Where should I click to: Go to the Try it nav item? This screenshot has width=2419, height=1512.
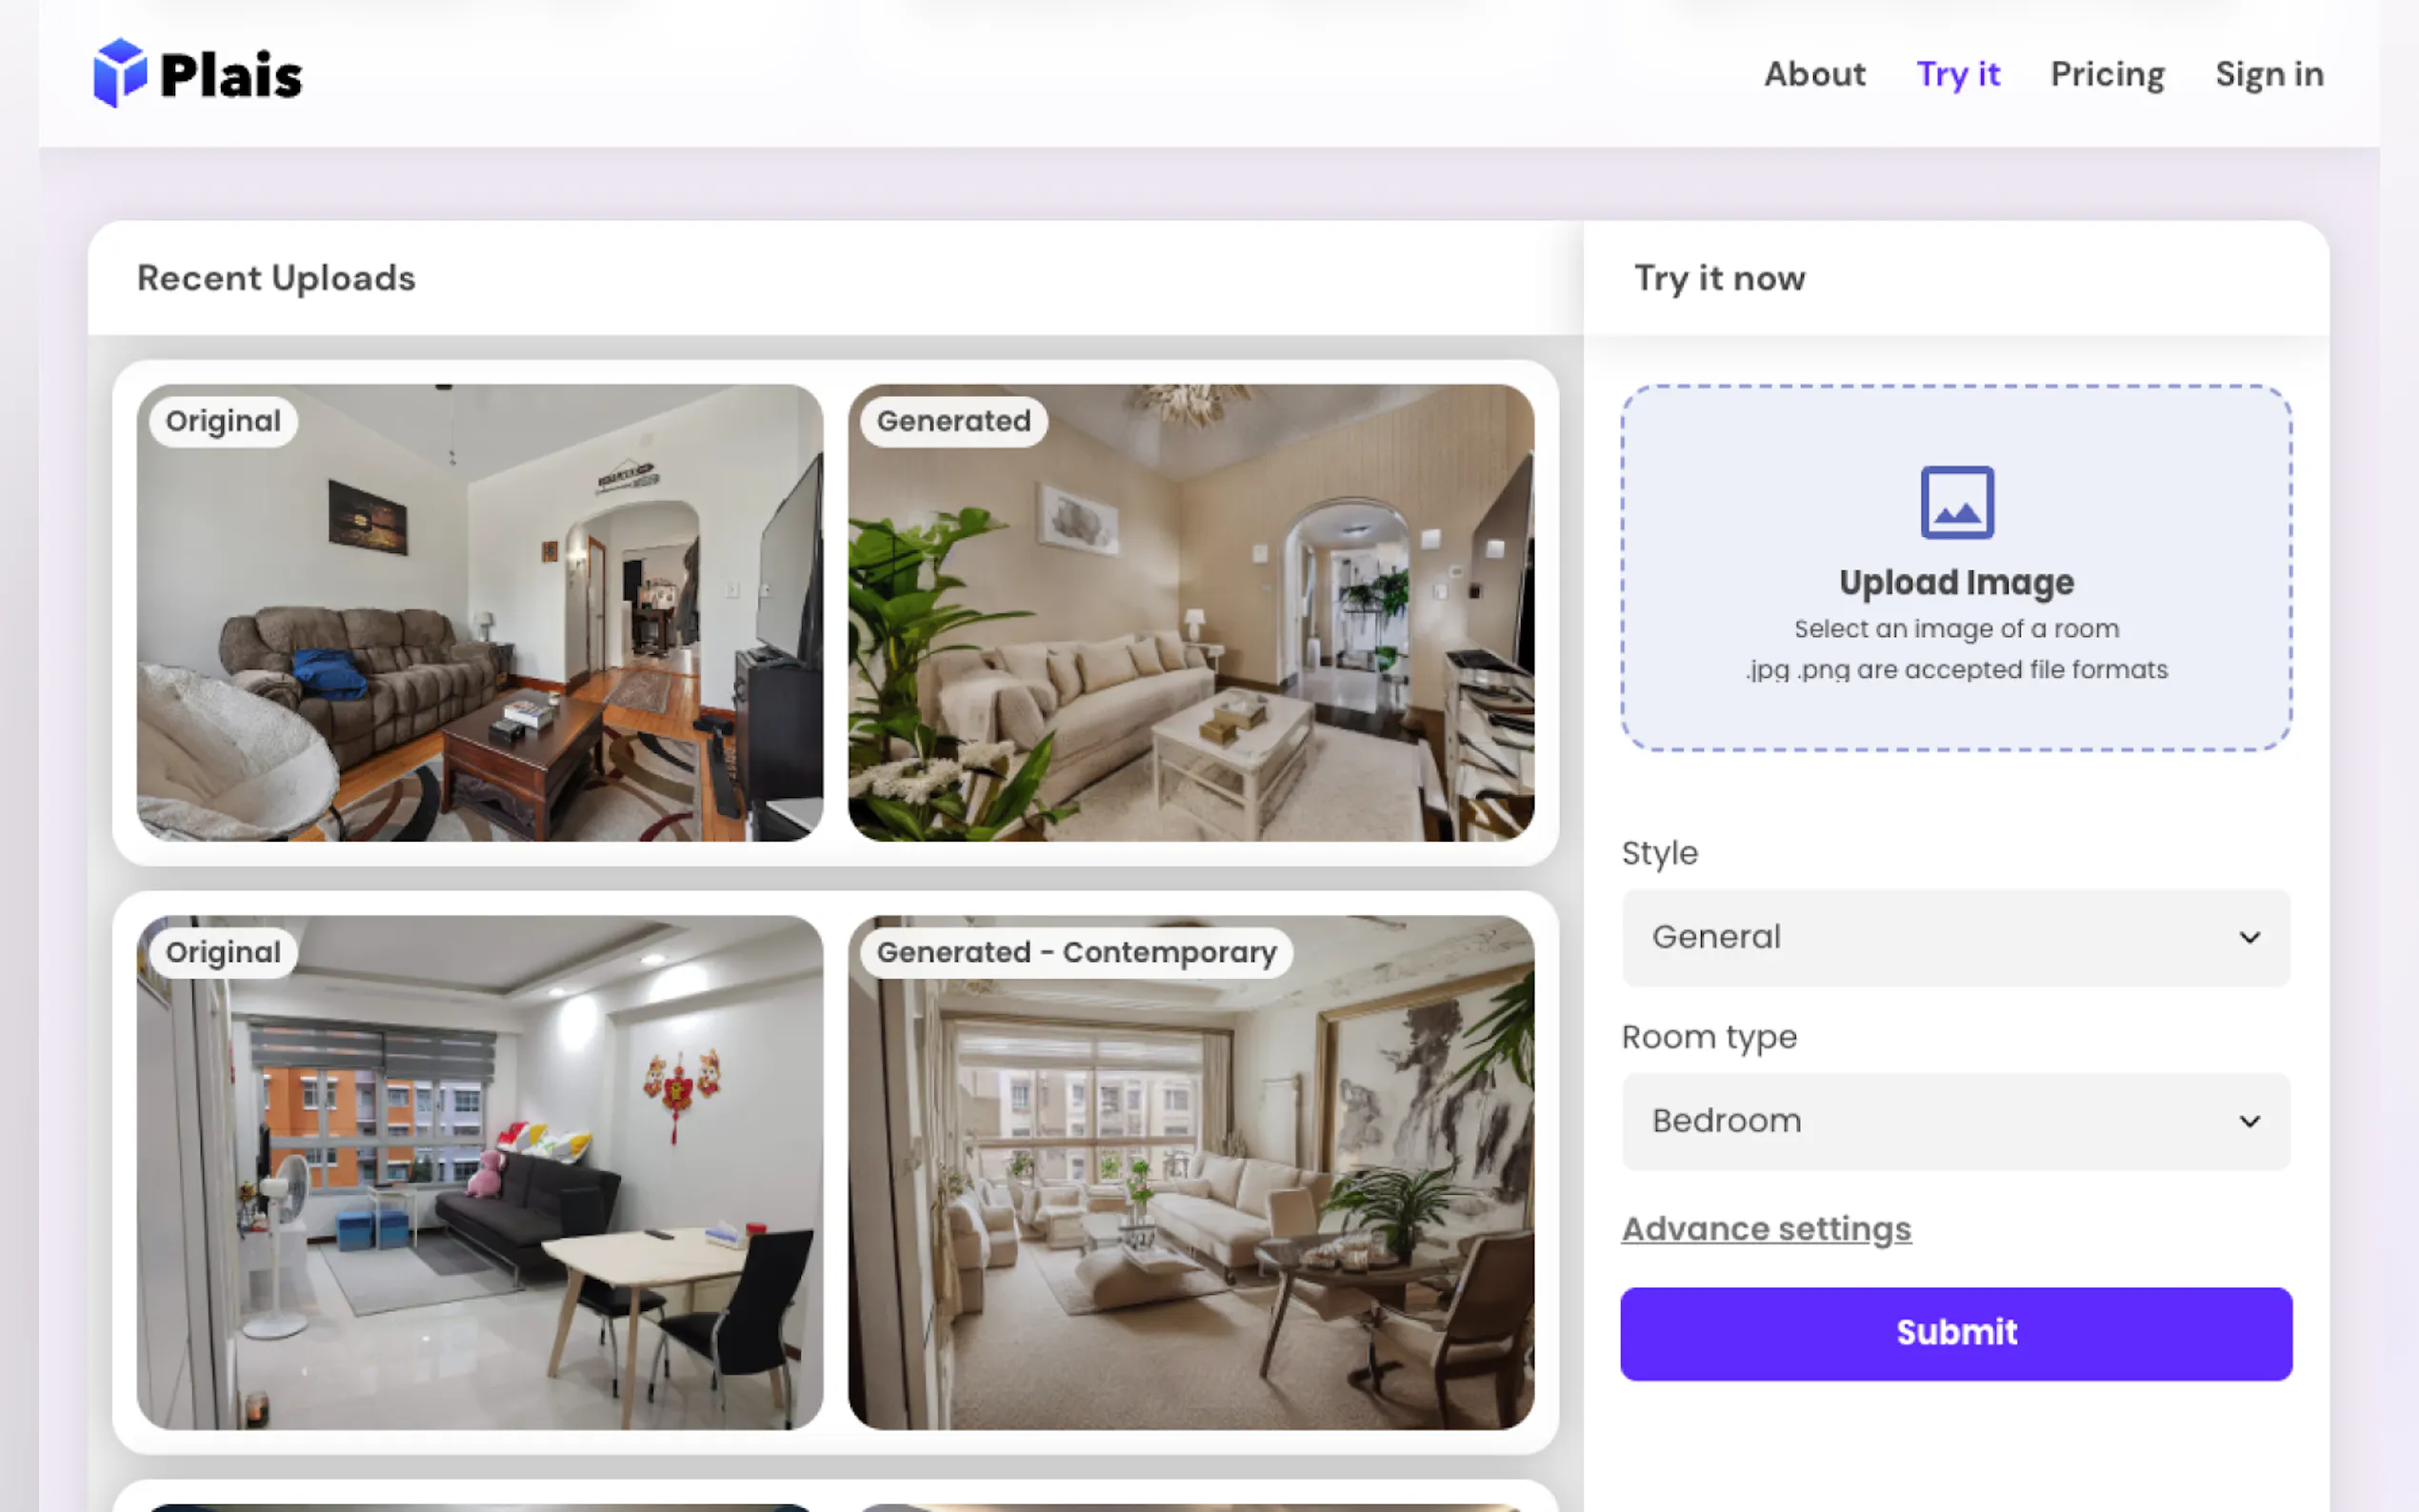tap(1957, 74)
